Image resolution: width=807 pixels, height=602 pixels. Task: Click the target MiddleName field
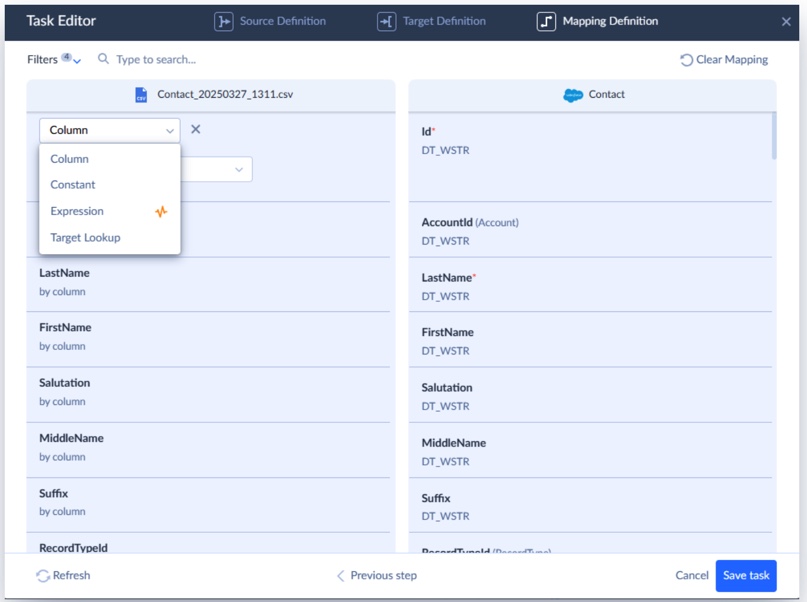(x=590, y=450)
